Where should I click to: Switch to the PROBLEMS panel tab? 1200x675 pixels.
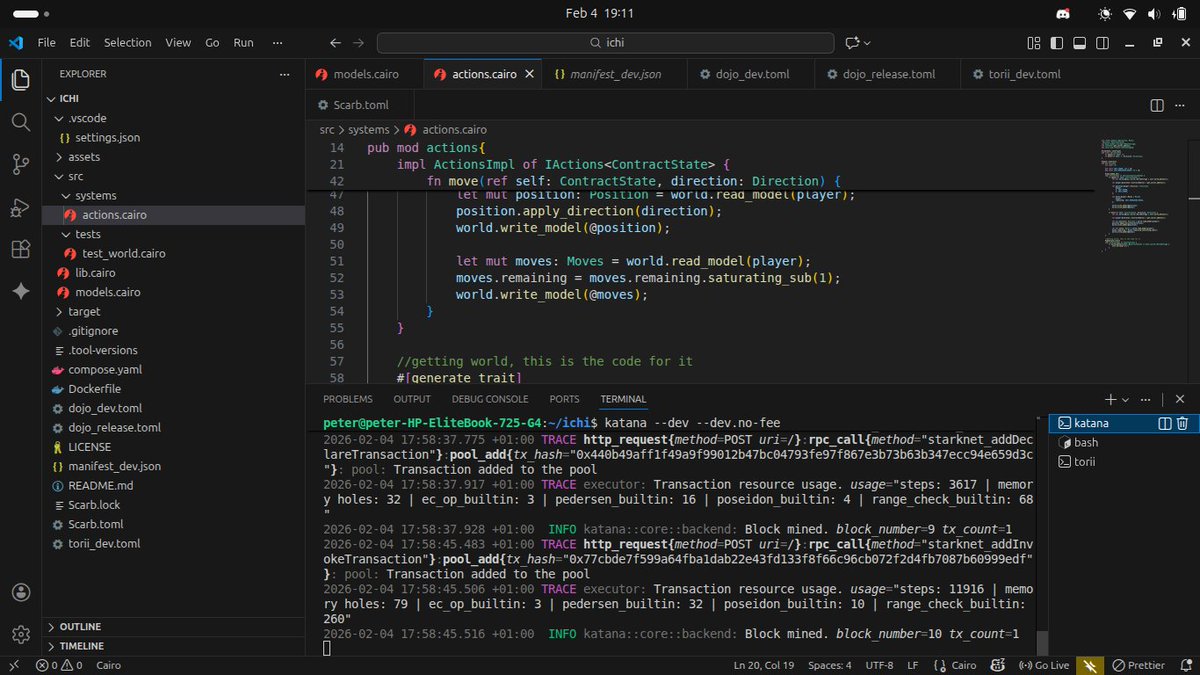point(348,399)
